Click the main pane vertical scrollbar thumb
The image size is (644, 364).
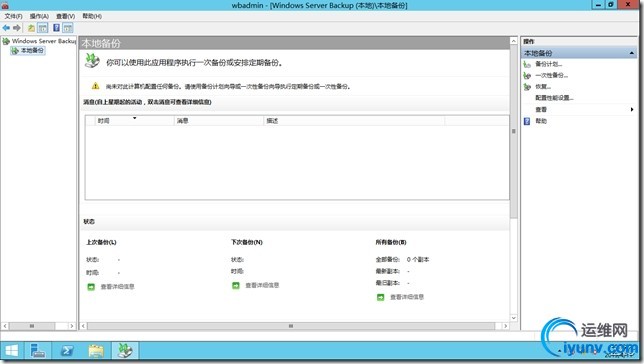tap(513, 131)
